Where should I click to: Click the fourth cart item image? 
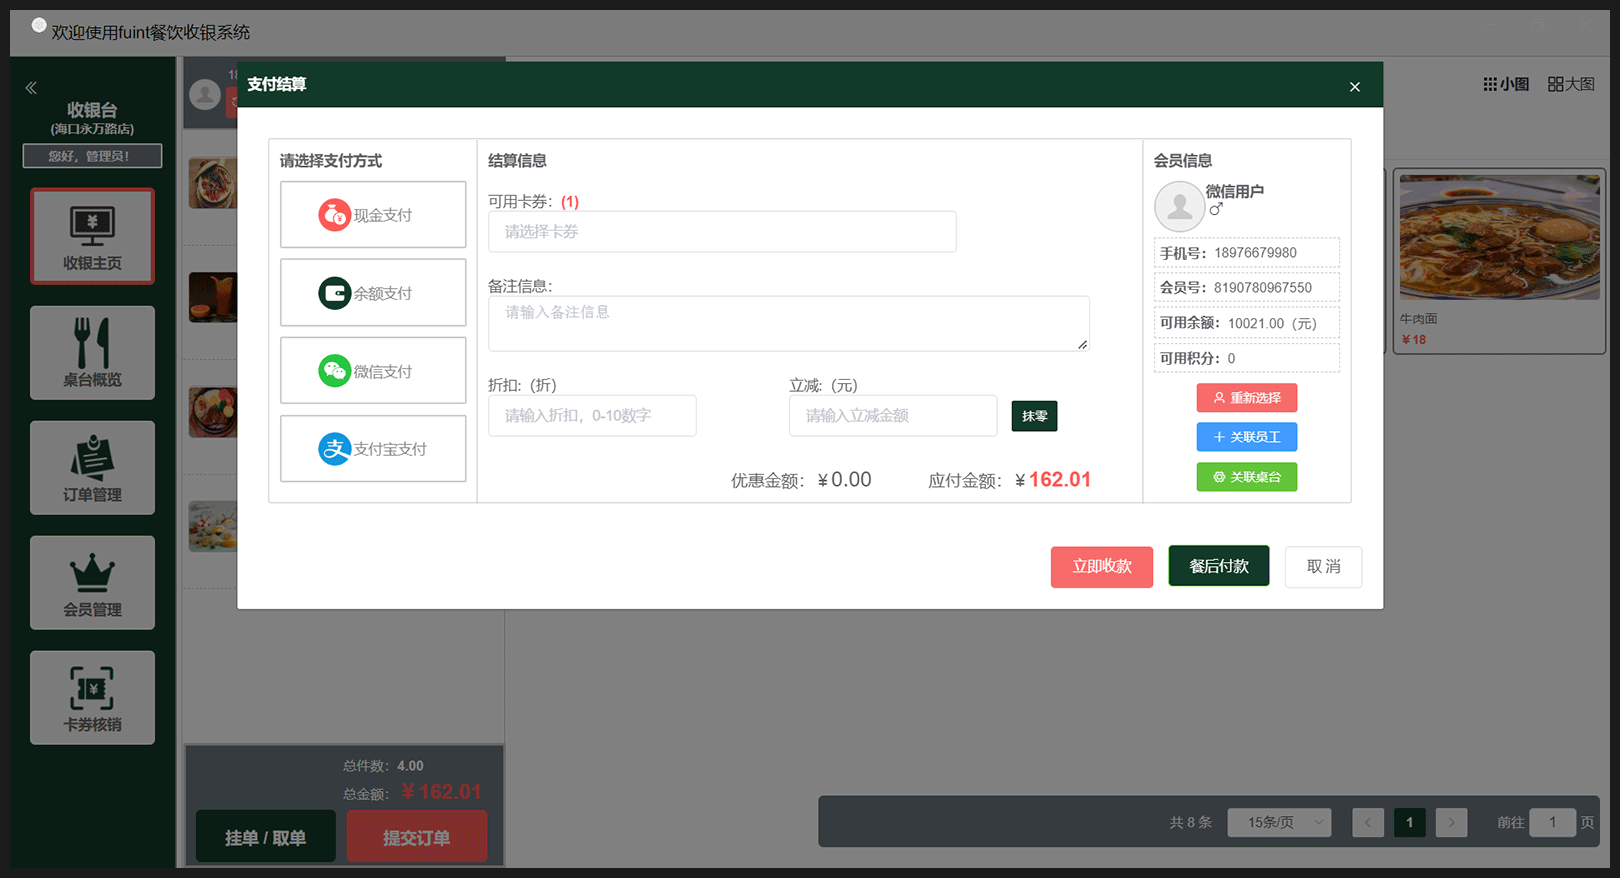213,526
